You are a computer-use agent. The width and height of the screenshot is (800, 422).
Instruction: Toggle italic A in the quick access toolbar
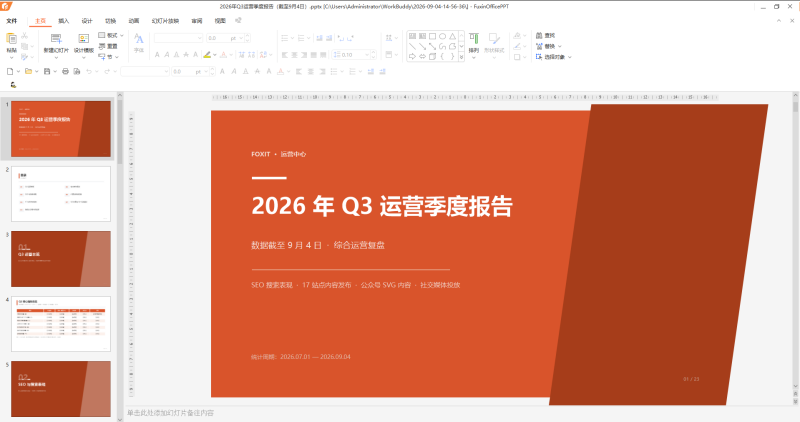(234, 71)
